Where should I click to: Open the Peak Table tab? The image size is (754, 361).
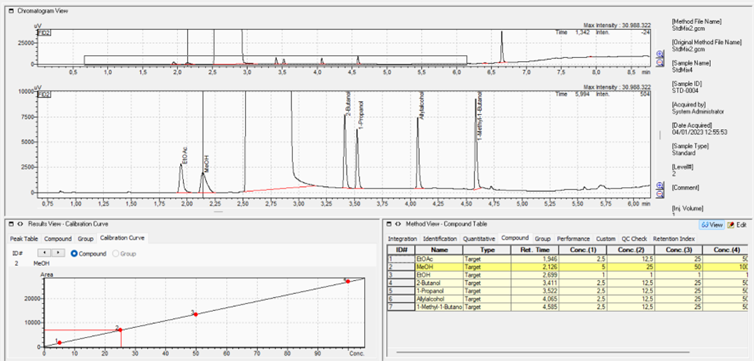pos(24,238)
